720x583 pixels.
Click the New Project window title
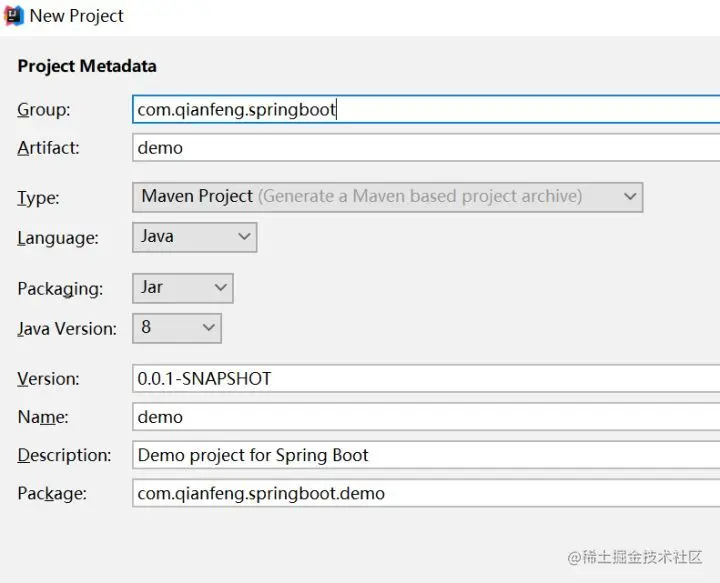77,16
